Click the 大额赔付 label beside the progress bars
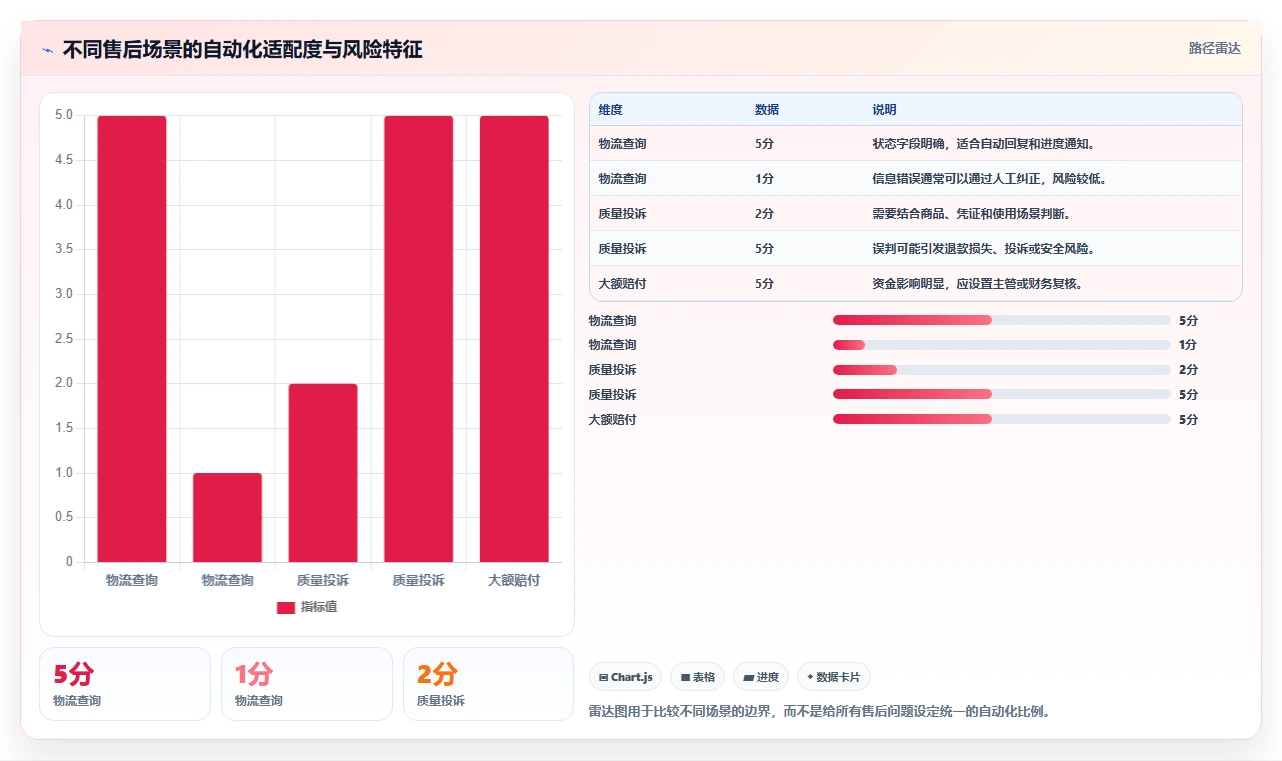The image size is (1282, 761). point(612,420)
